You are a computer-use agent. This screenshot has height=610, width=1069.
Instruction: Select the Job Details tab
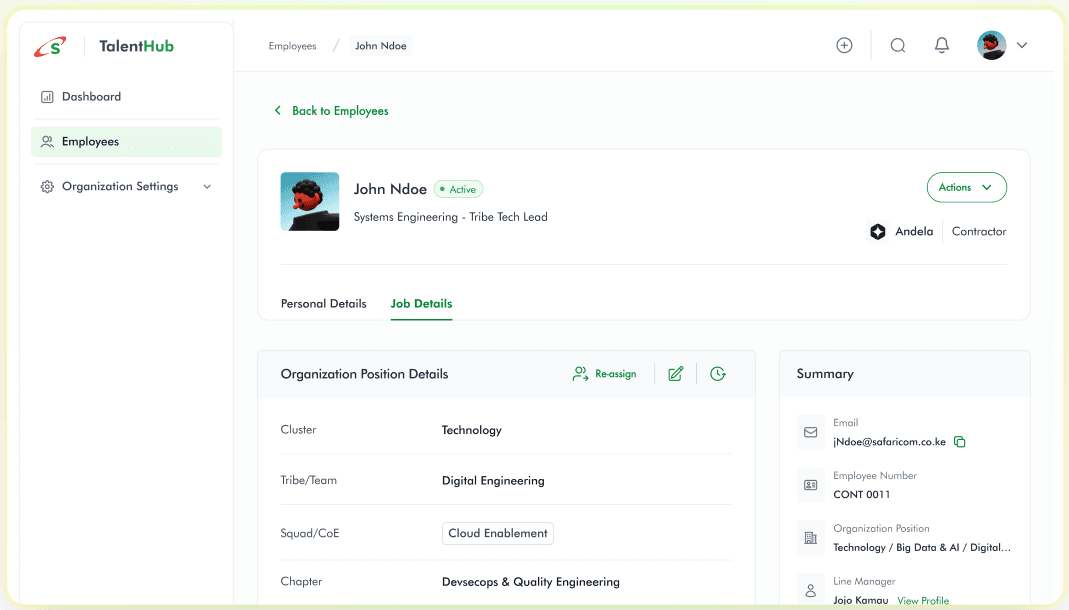[421, 304]
